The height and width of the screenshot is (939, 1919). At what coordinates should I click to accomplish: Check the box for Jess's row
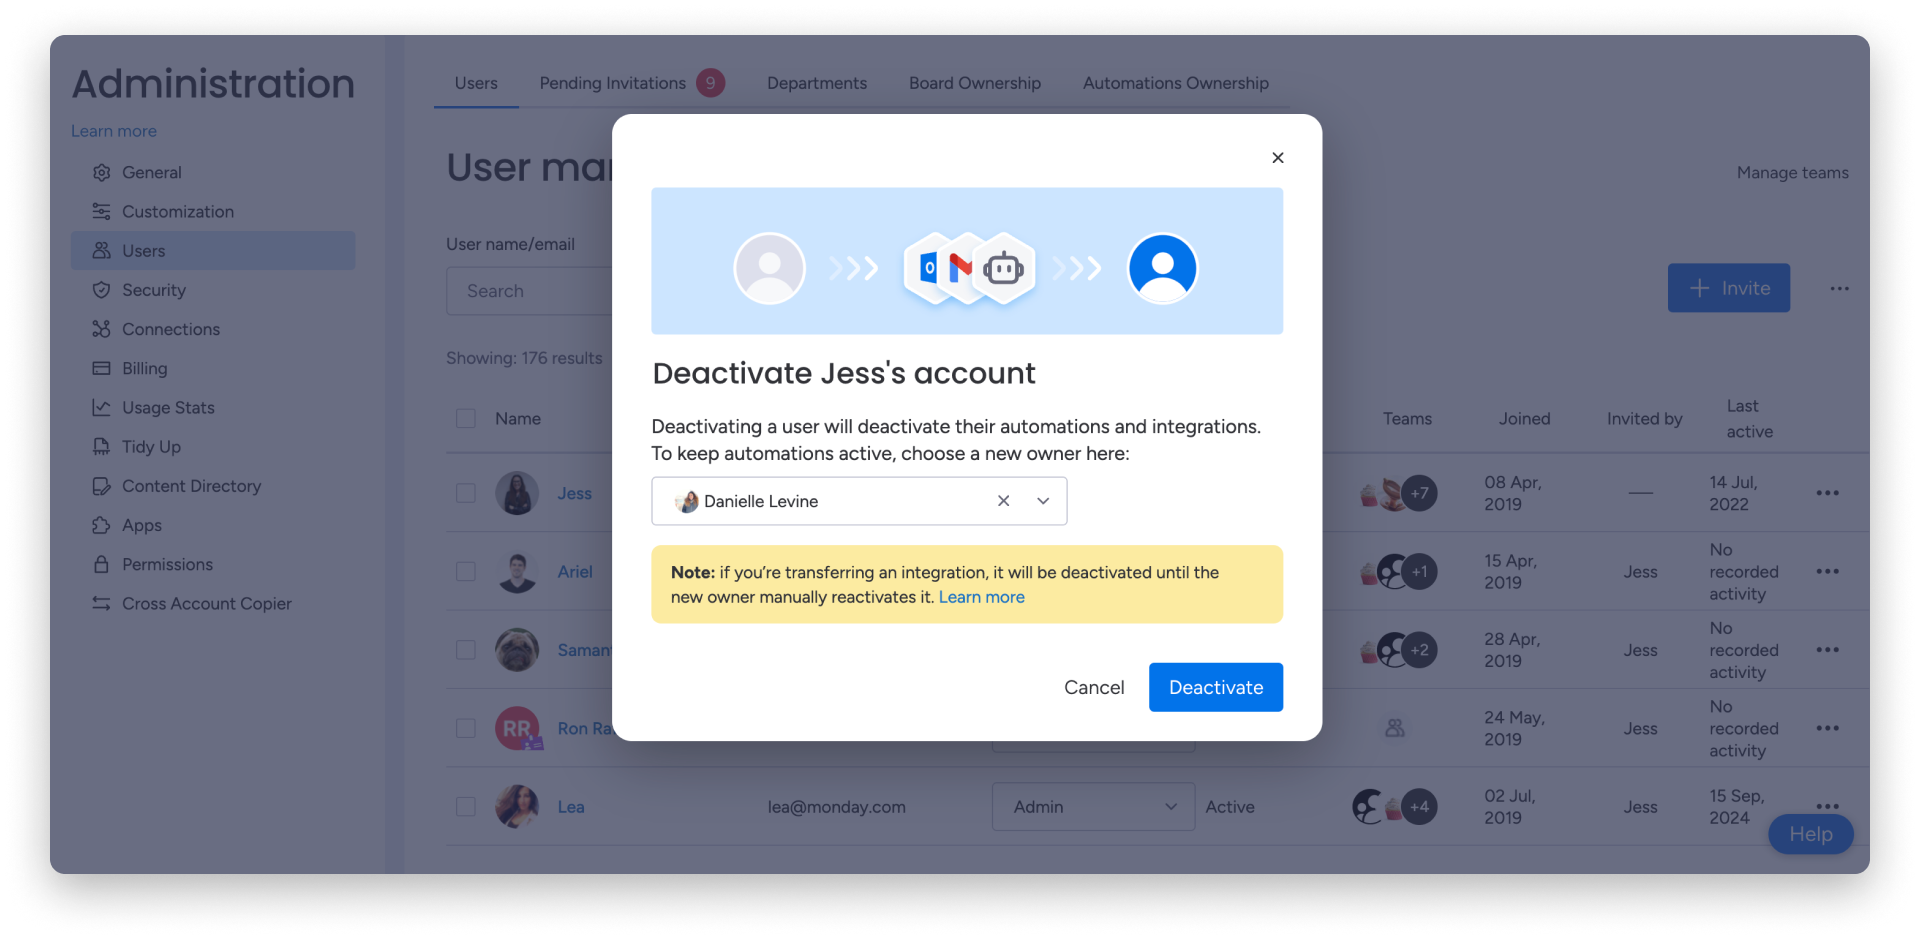(466, 493)
